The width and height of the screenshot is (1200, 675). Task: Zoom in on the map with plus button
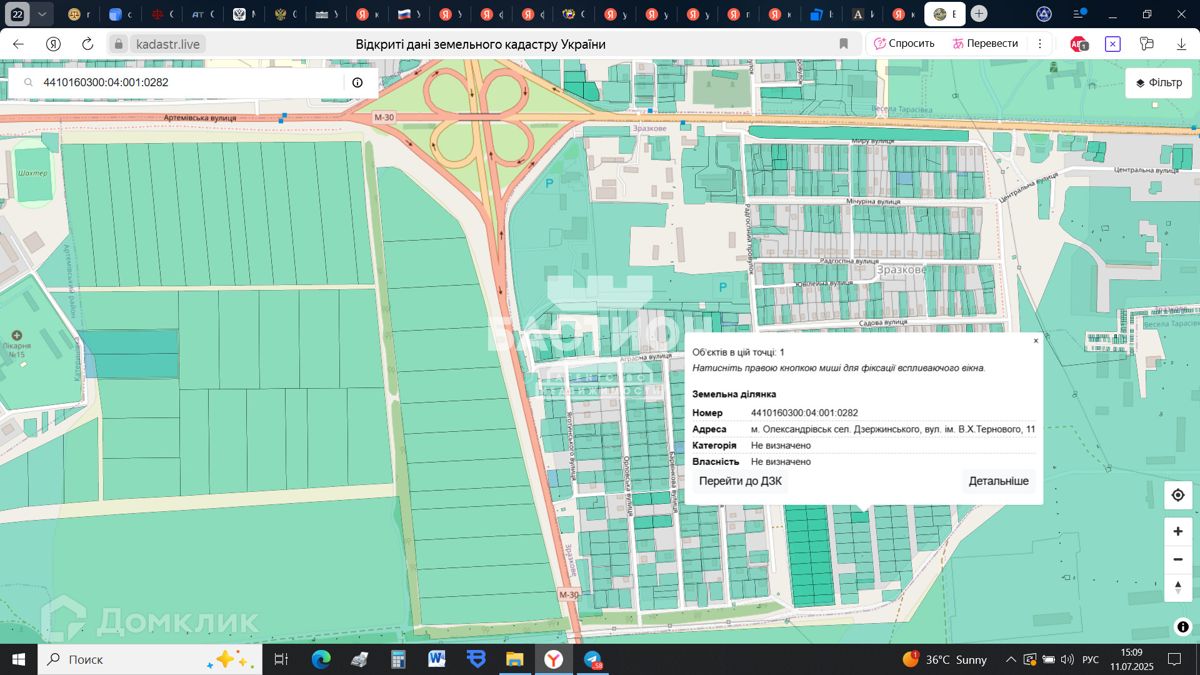point(1178,532)
